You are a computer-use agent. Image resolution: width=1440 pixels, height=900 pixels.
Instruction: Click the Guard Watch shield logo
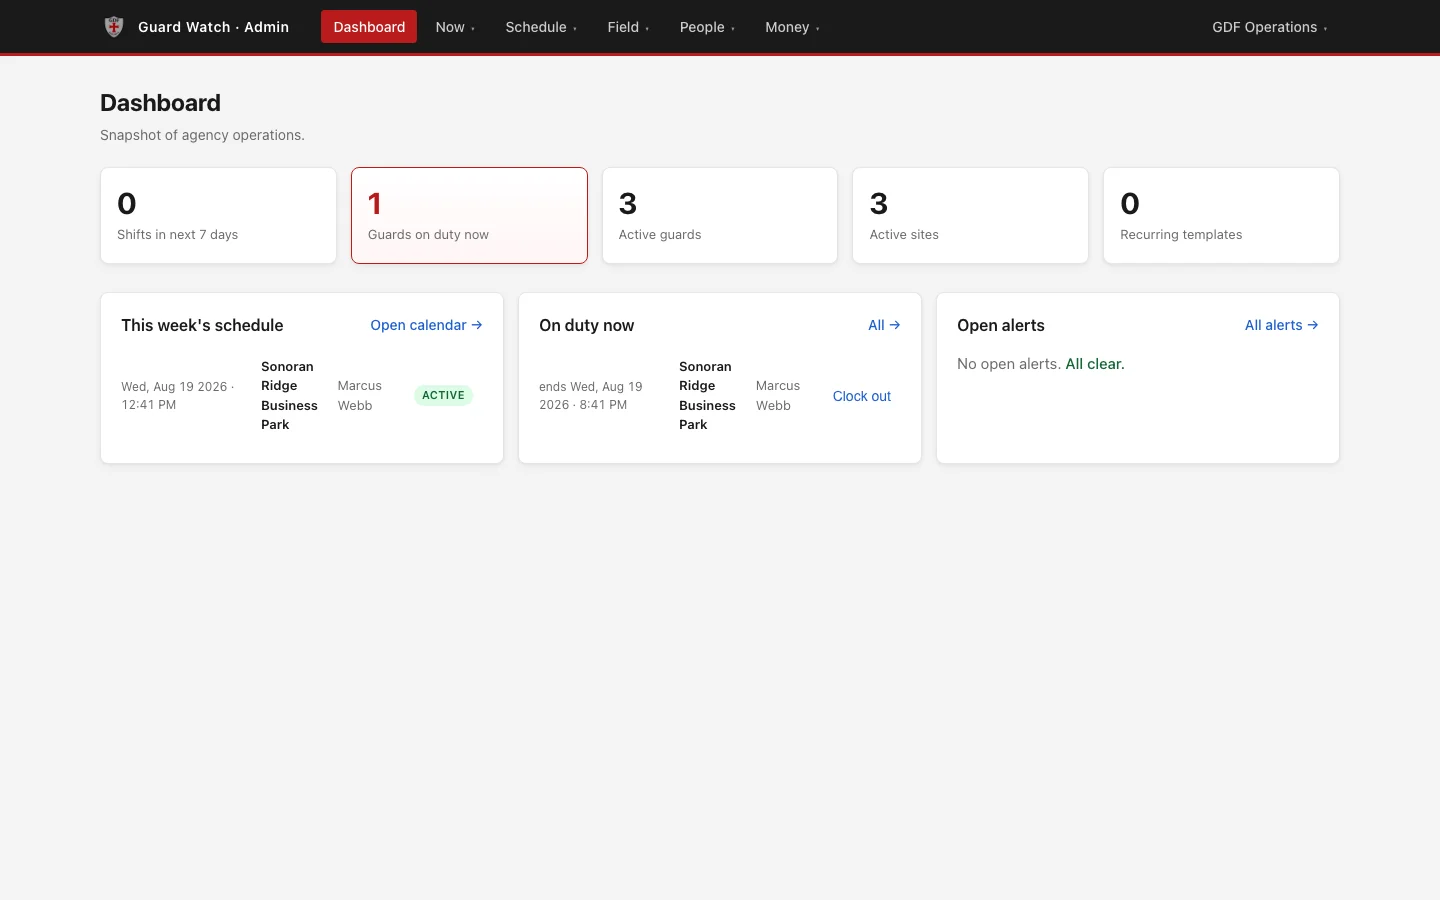(114, 27)
